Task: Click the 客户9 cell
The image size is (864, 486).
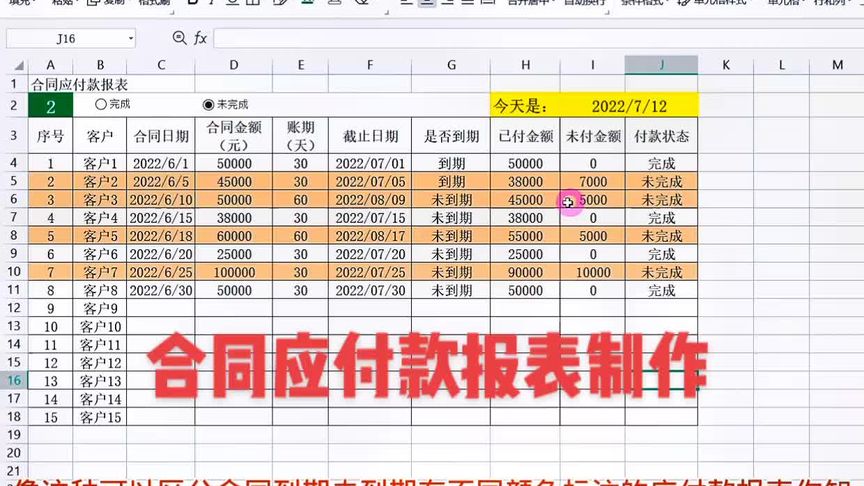Action: coord(100,309)
